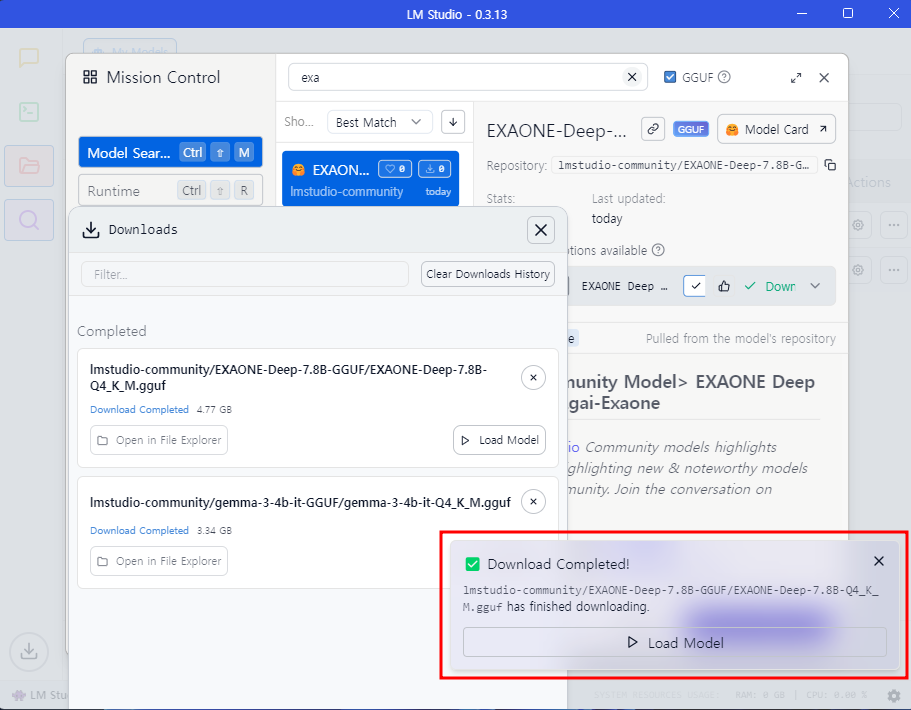Image resolution: width=911 pixels, height=710 pixels.
Task: Open app settings gear in status bar
Action: coord(894,695)
